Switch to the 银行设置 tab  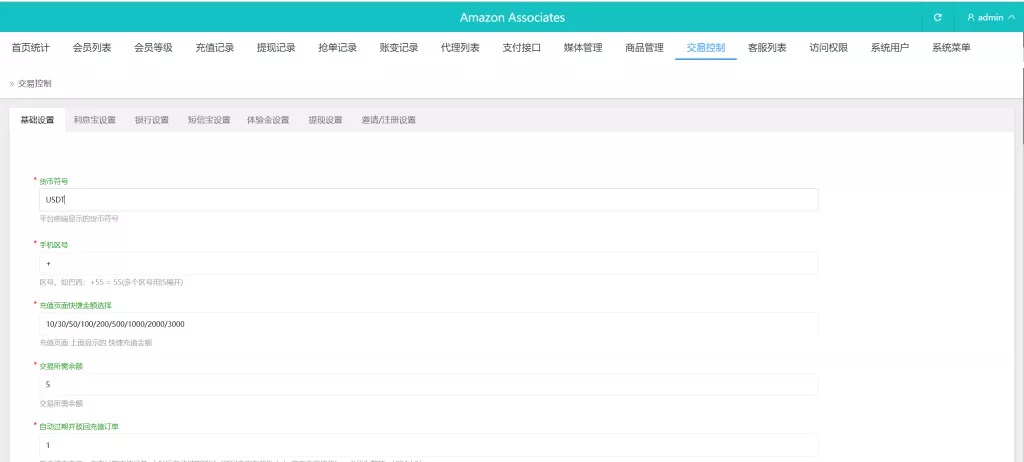tap(151, 120)
